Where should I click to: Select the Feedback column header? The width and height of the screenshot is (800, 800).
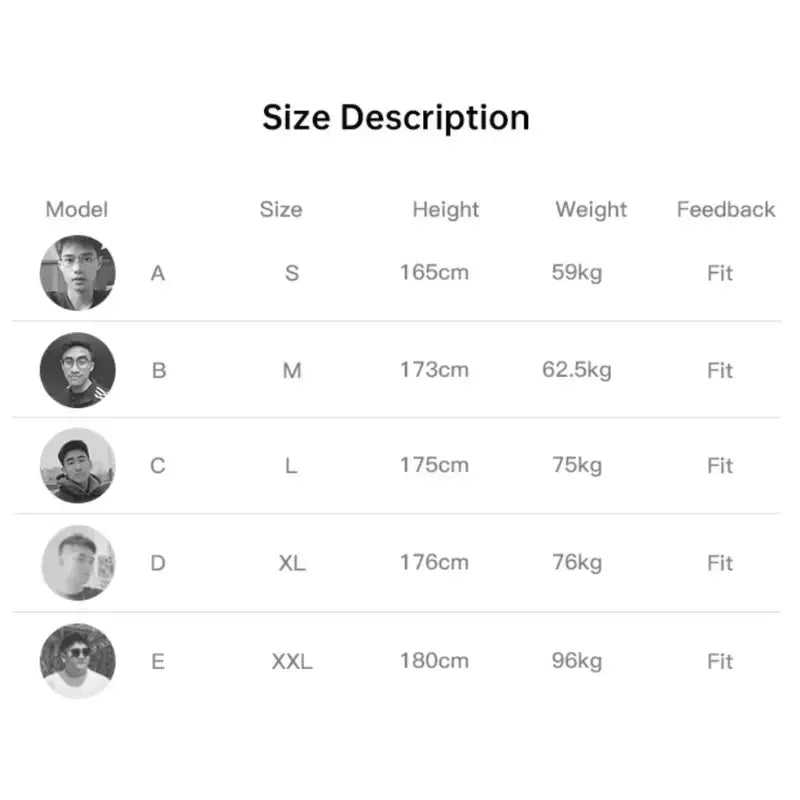click(726, 210)
